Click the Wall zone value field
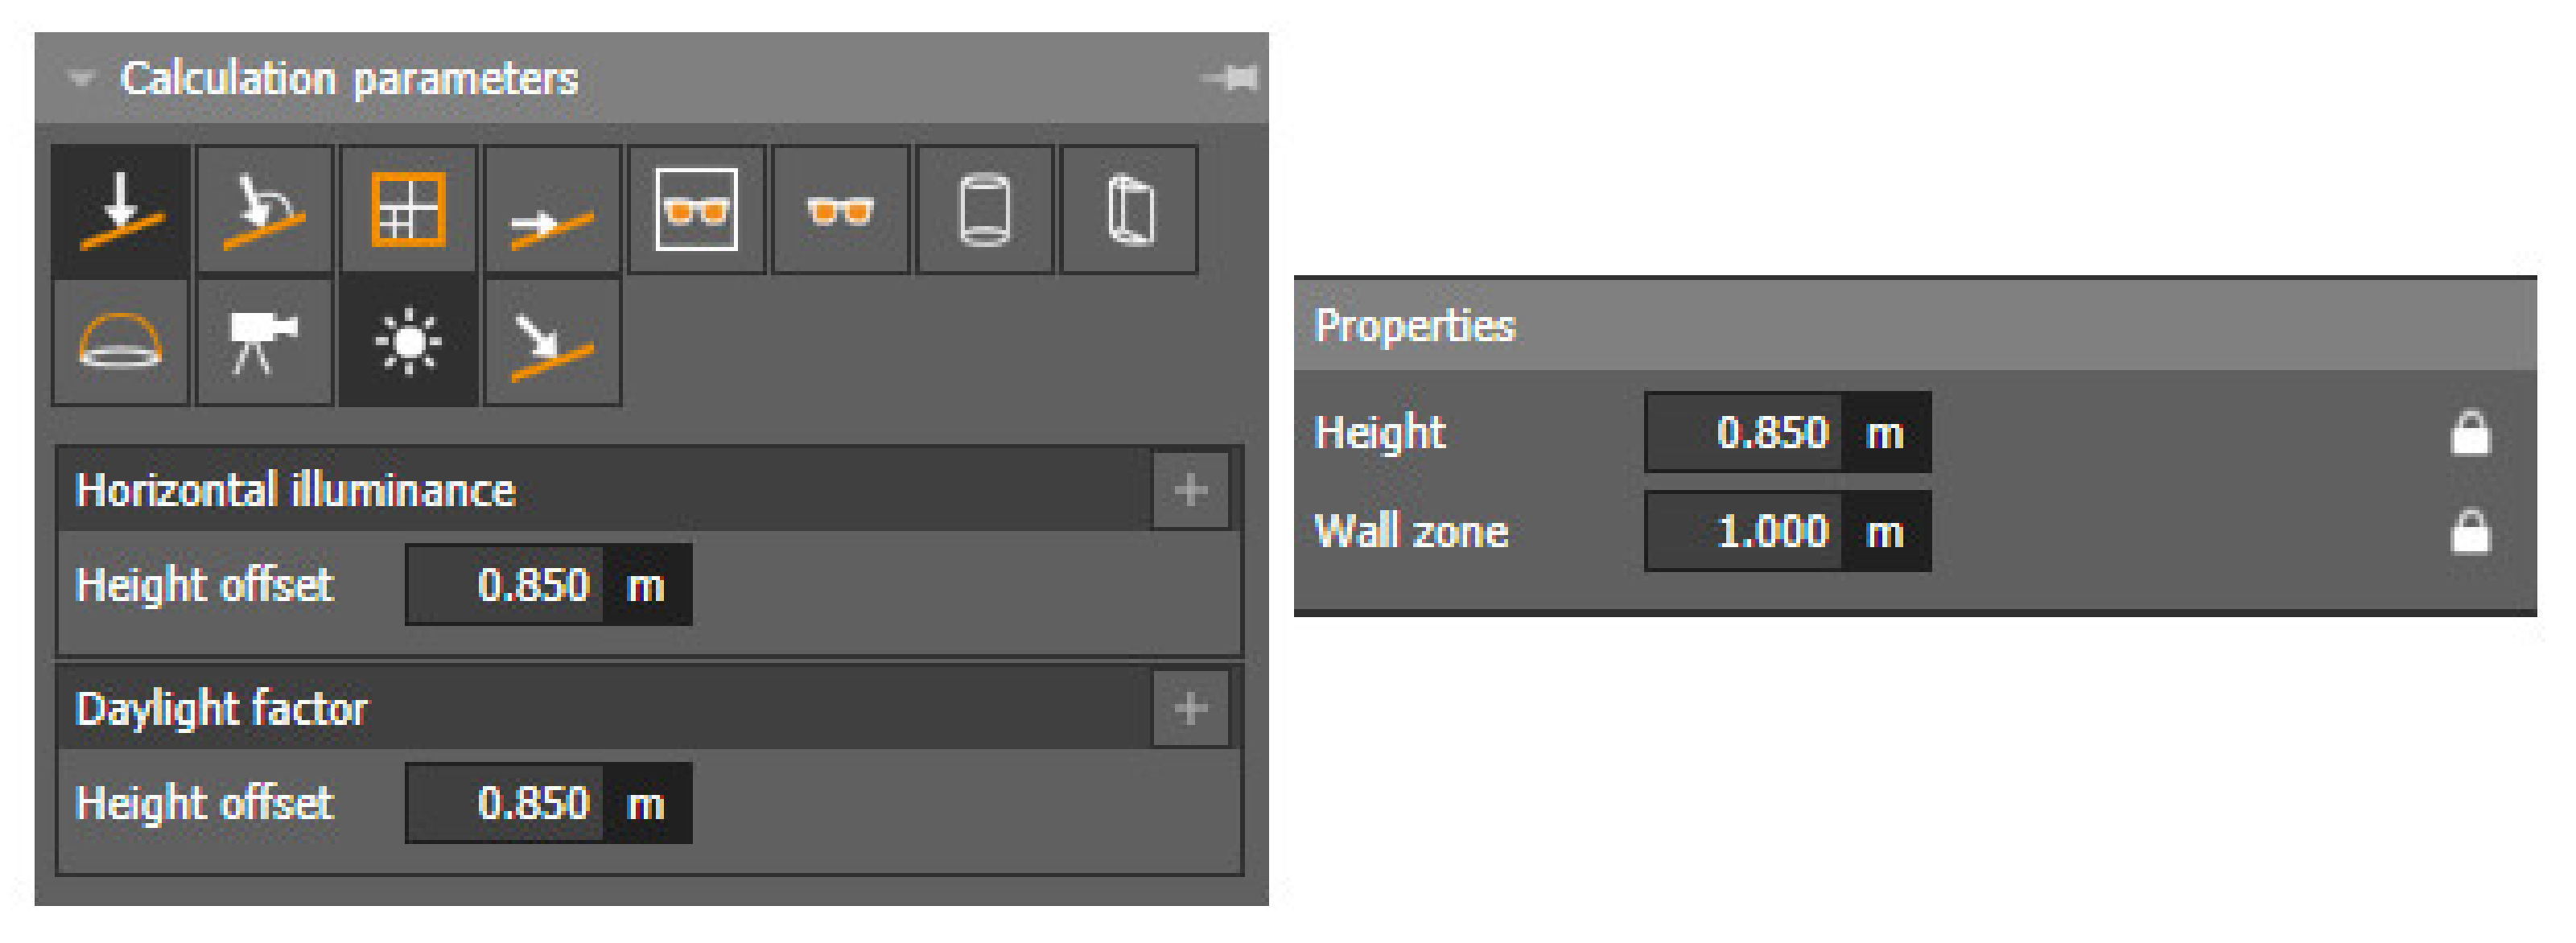Screen dimensions: 2576x943 pos(1745,531)
